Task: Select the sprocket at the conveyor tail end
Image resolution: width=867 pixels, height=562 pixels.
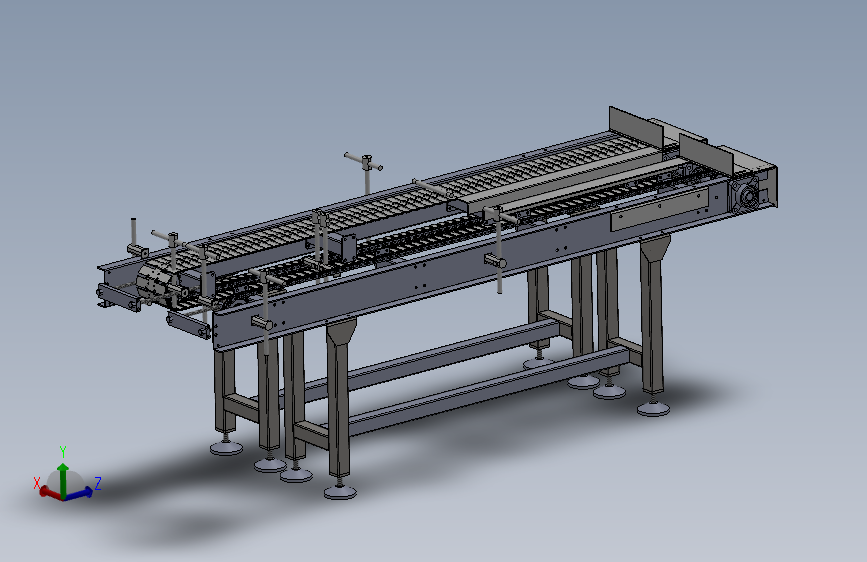Action: click(155, 283)
